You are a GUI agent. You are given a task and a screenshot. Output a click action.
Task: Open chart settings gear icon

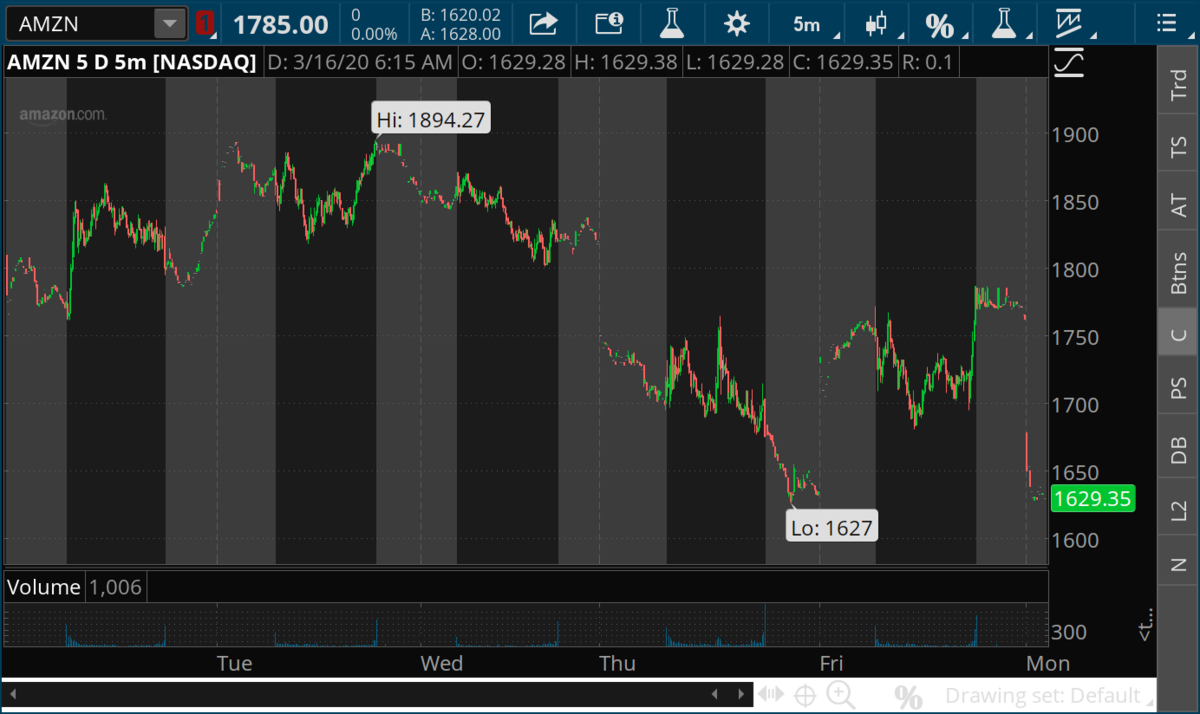[737, 23]
